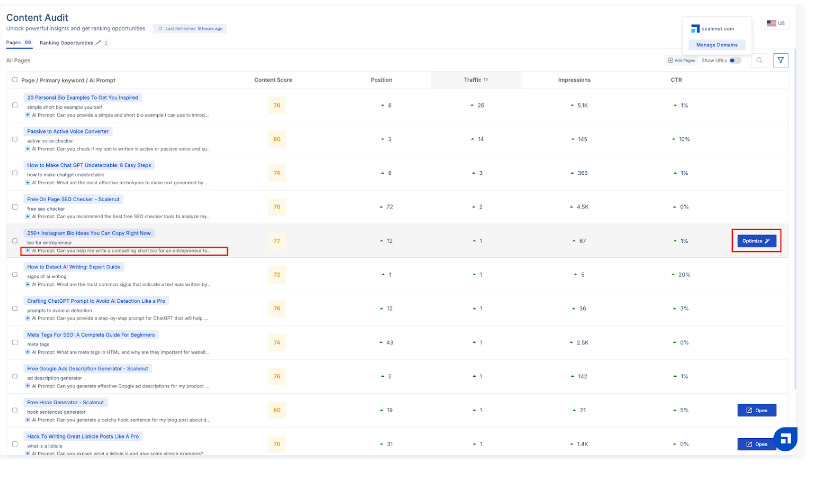Screen dimensions: 818x478
Task: Click the US flag icon
Action: (x=771, y=23)
